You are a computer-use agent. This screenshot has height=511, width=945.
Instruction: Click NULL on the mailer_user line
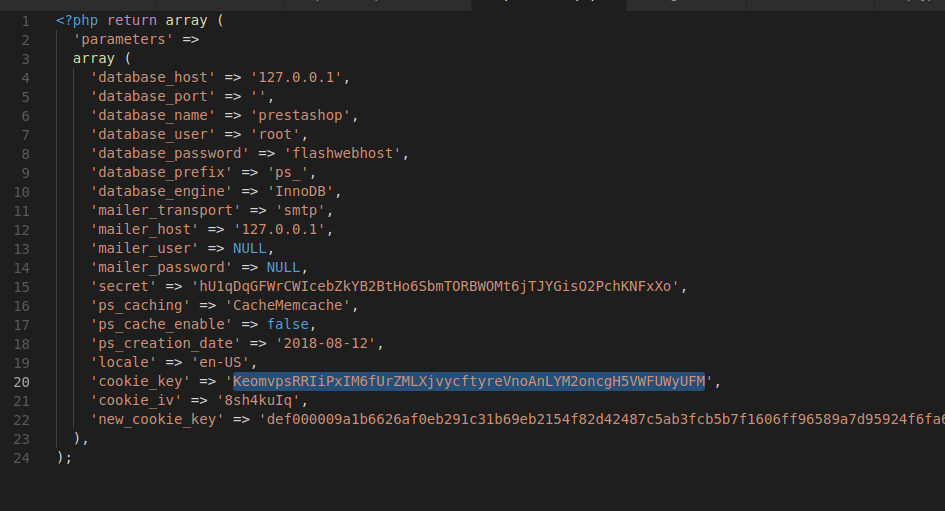coord(250,248)
